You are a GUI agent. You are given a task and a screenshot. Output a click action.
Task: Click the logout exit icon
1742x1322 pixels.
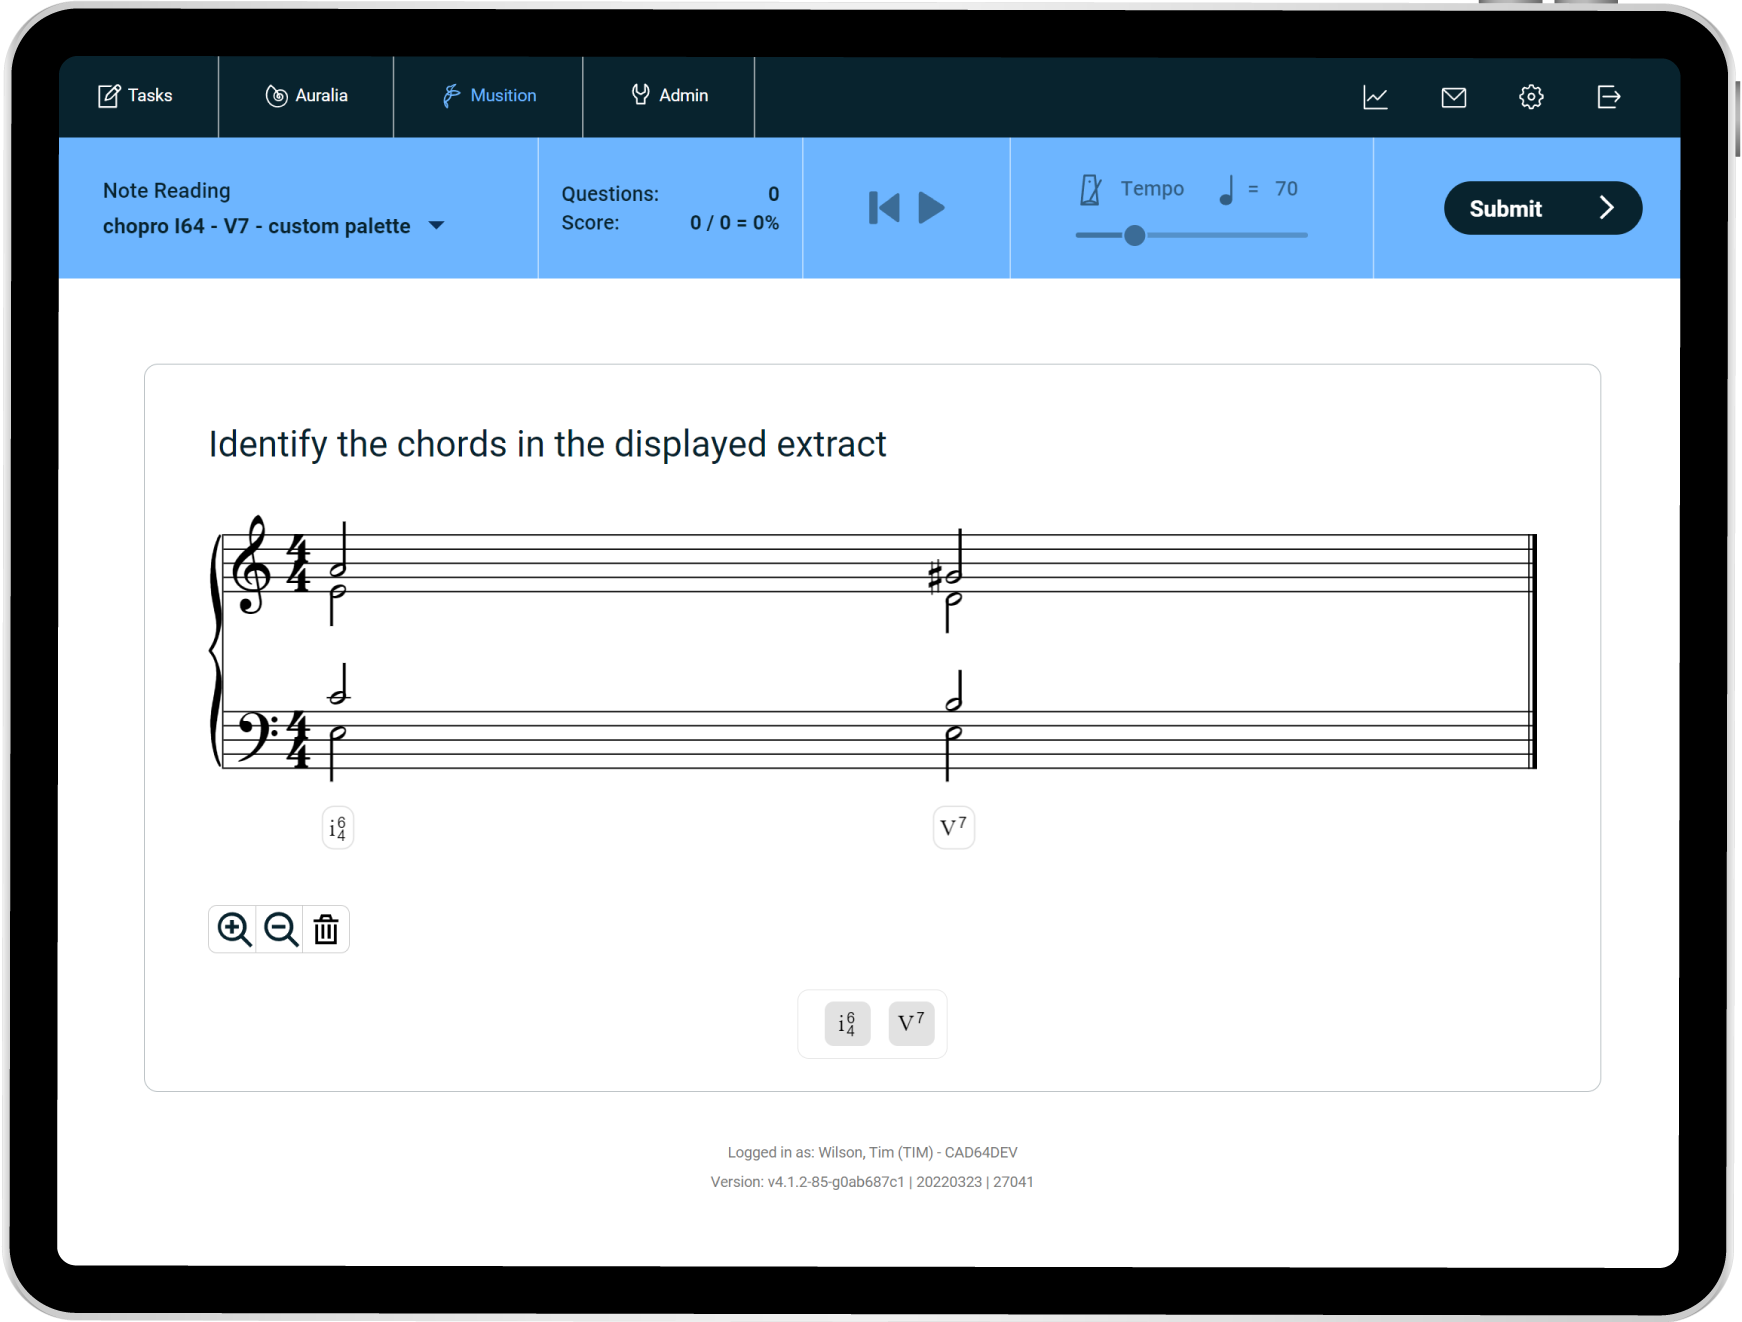[1608, 97]
